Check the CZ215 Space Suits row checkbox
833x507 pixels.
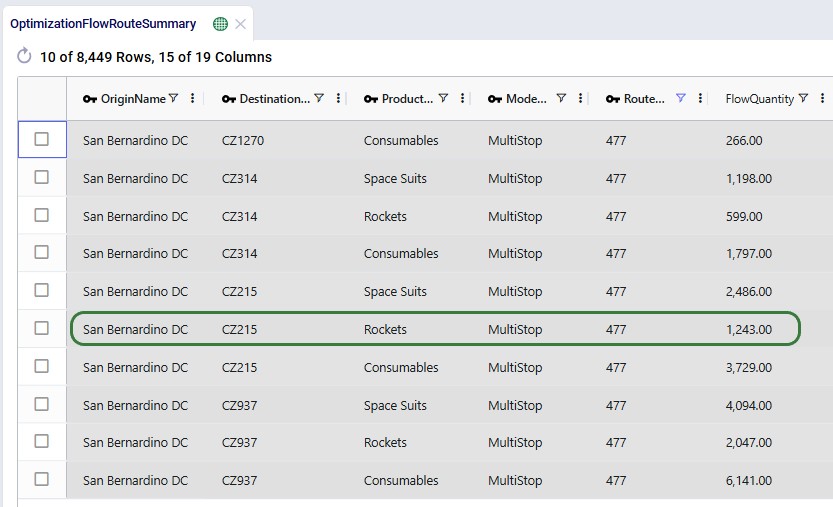click(x=41, y=290)
